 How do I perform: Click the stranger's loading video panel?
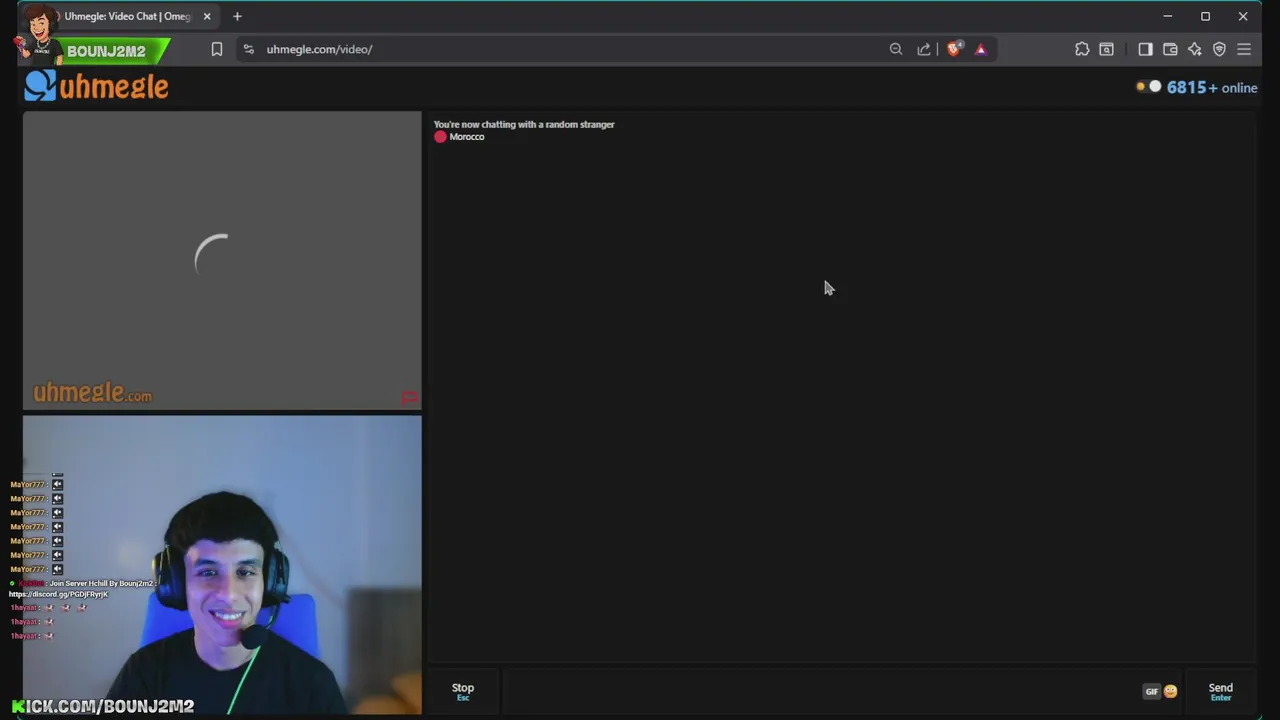[222, 260]
